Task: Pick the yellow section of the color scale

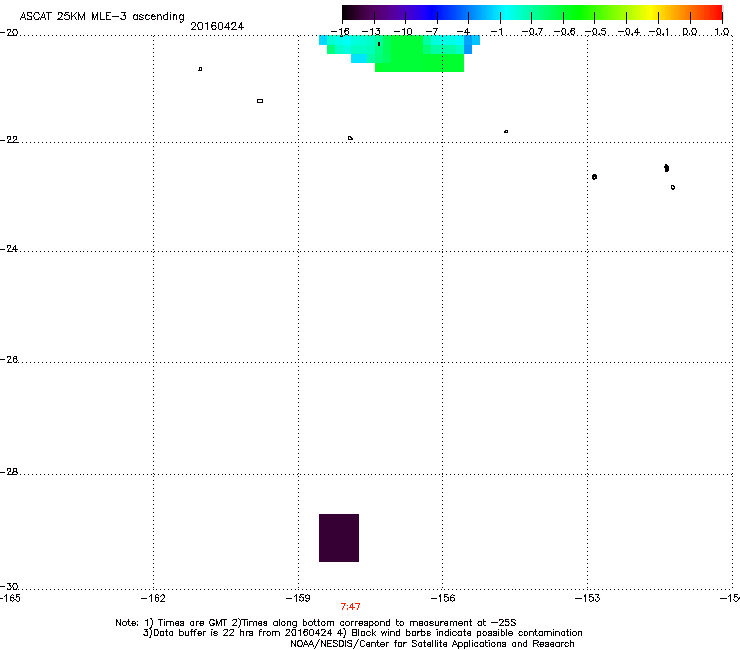Action: [651, 13]
